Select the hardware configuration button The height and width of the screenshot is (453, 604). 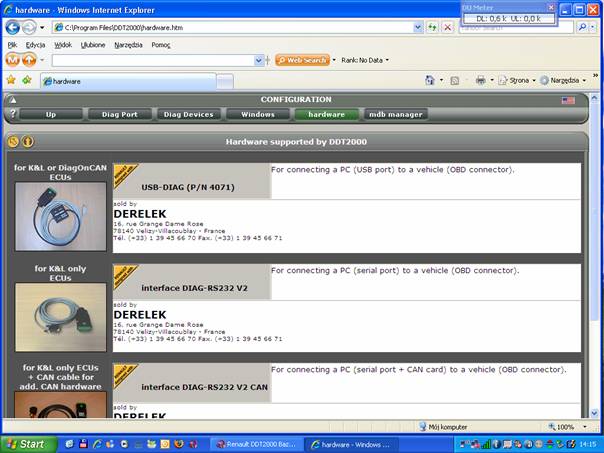pyautogui.click(x=326, y=114)
